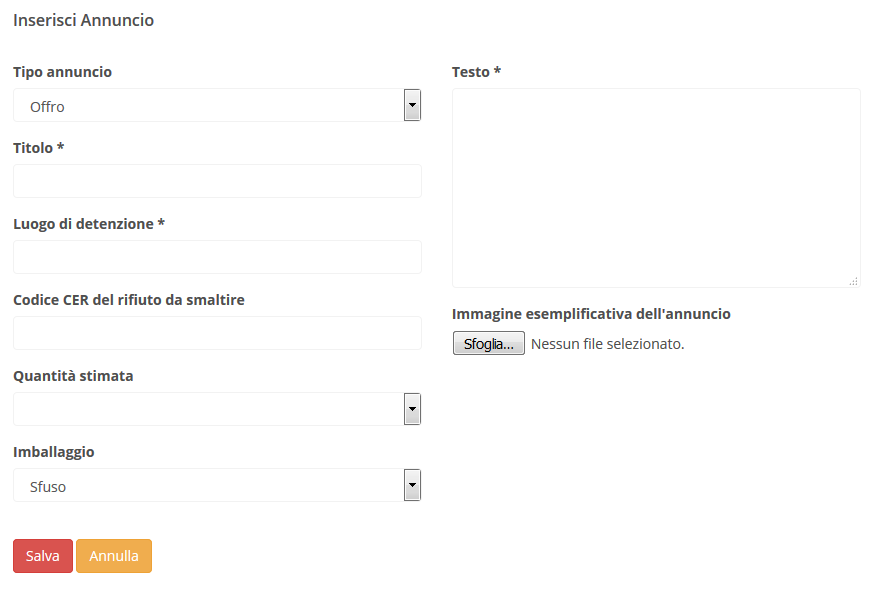The height and width of the screenshot is (592, 875).
Task: Click the arrow icon of Tipo annuncio select
Action: (x=412, y=105)
